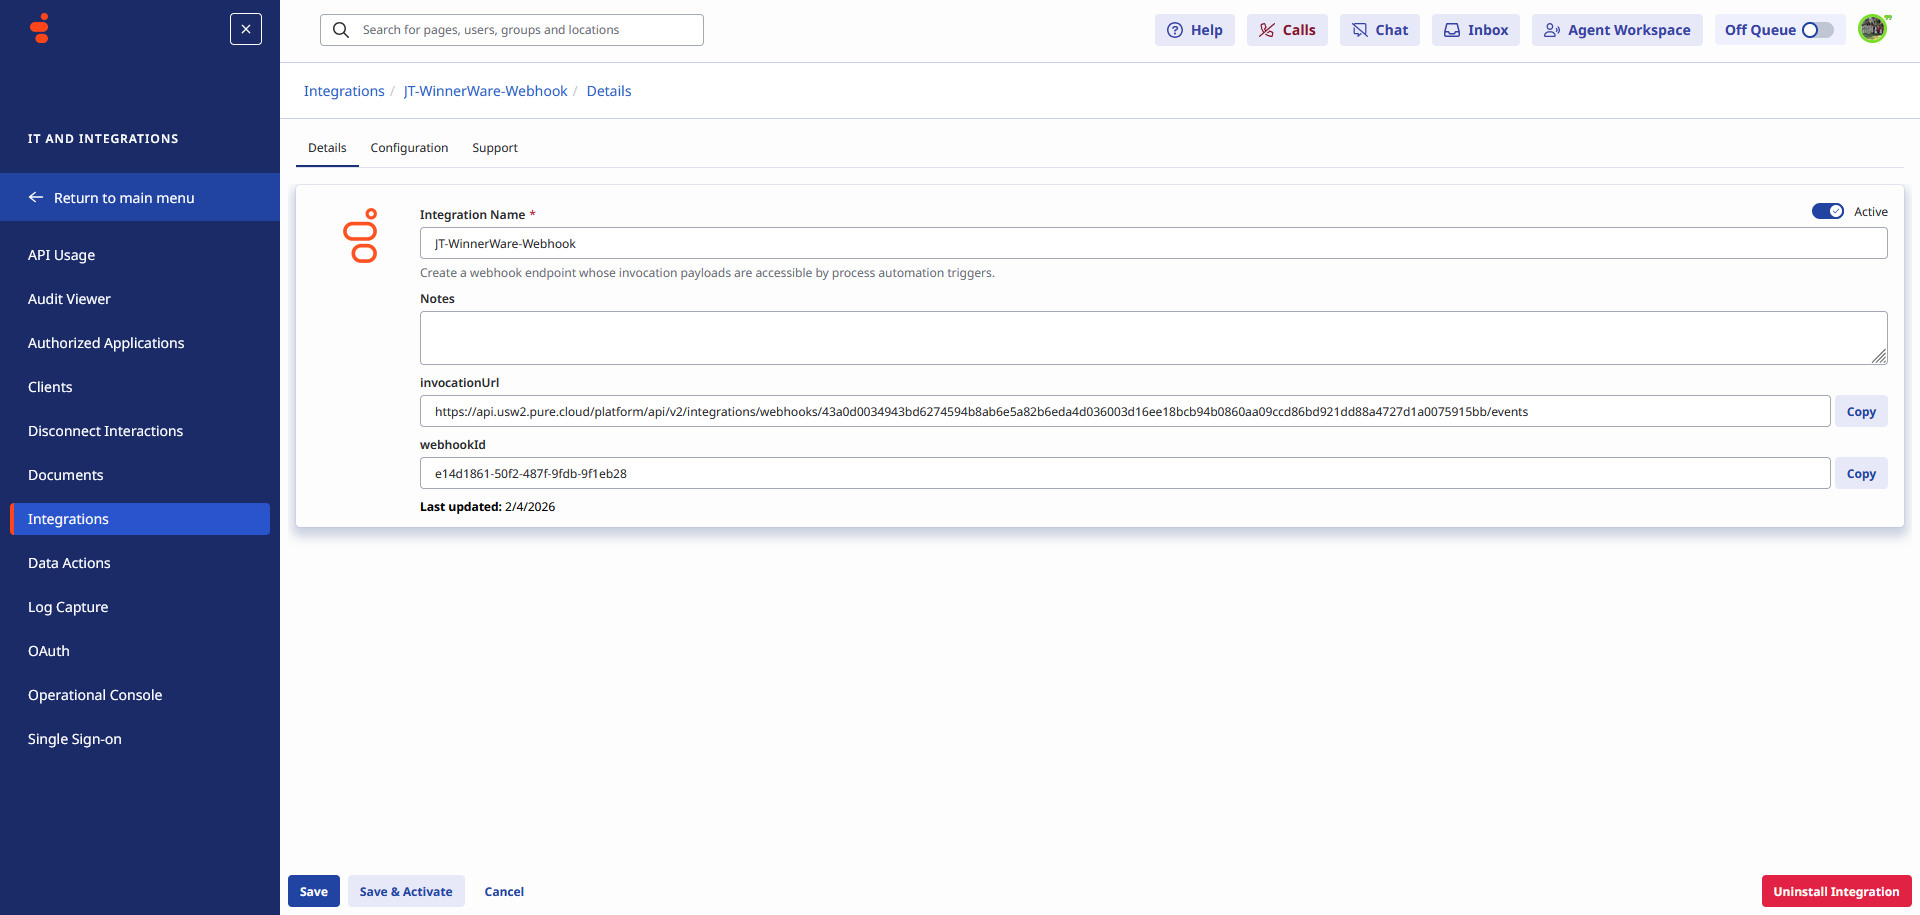Select Data Actions in the sidebar

(x=69, y=563)
